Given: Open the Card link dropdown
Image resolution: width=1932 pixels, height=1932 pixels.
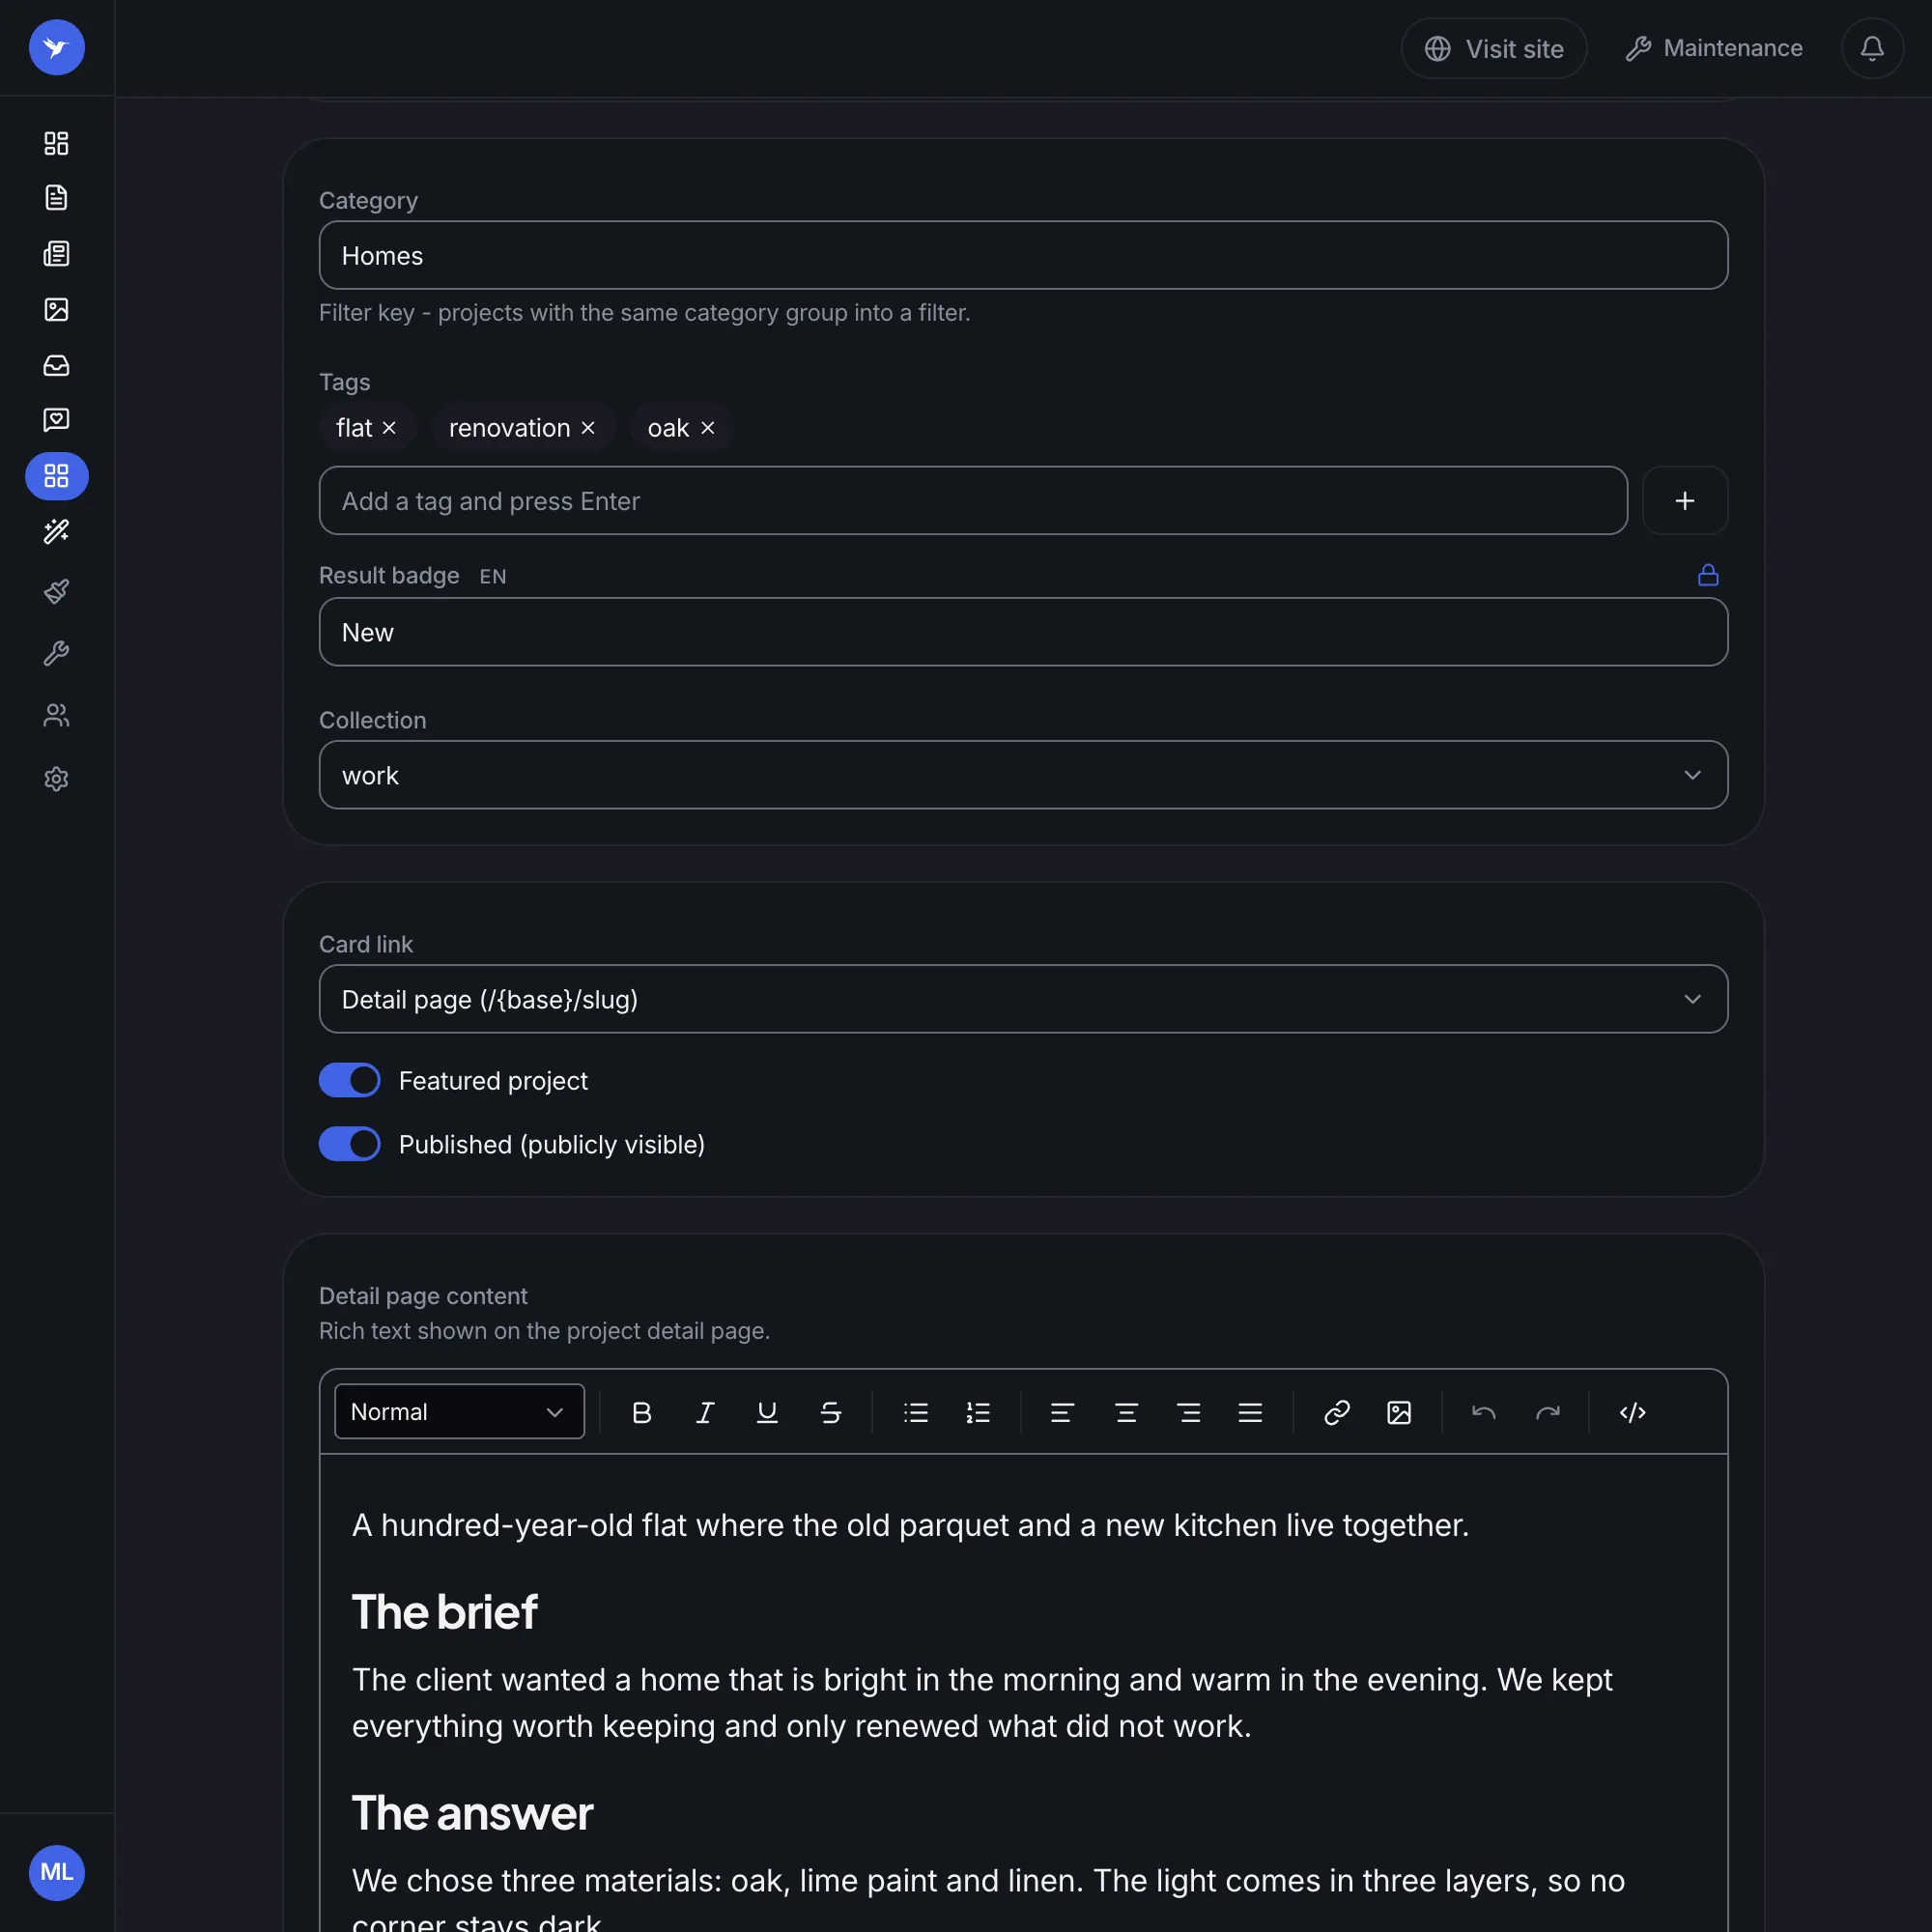Looking at the screenshot, I should [1023, 999].
